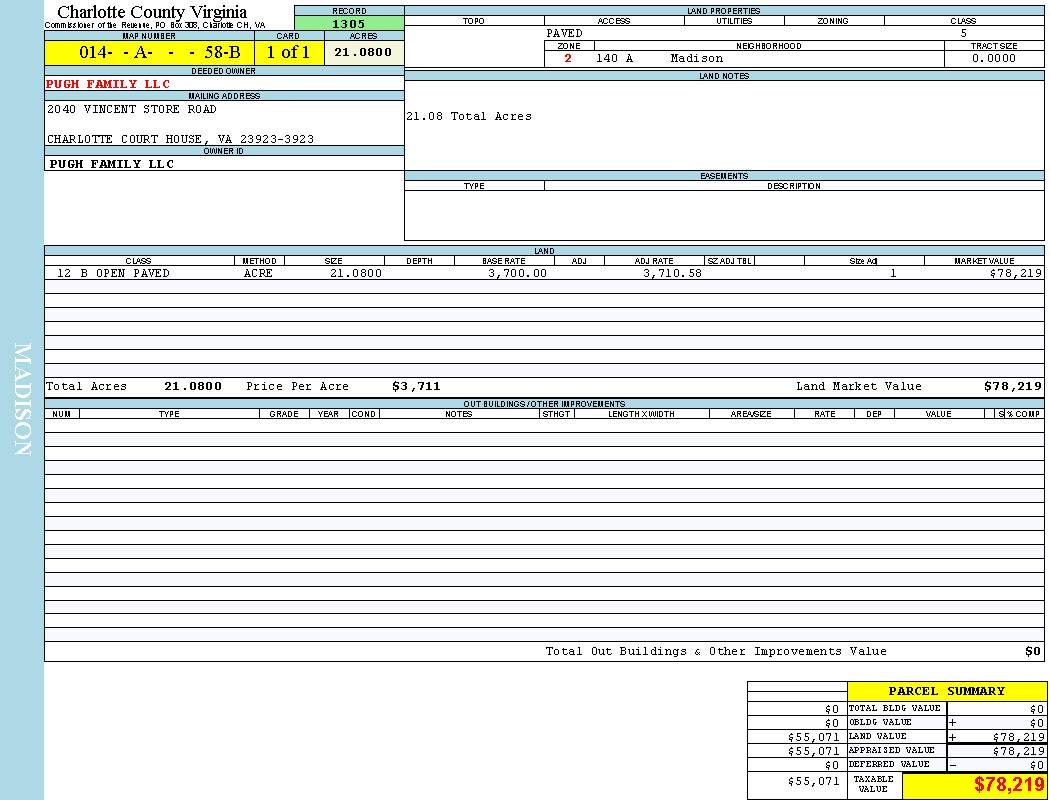Select the mailing address 2040 Vincent Store Road
The height and width of the screenshot is (800, 1050).
point(132,109)
